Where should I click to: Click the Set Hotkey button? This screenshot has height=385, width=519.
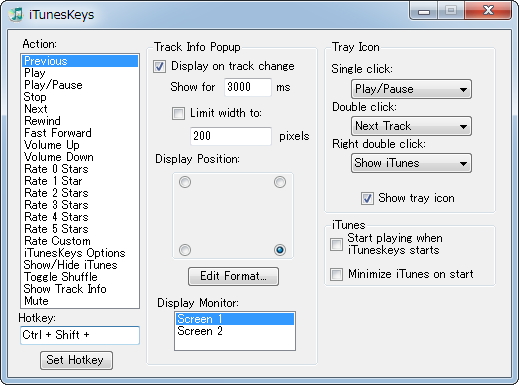[76, 360]
